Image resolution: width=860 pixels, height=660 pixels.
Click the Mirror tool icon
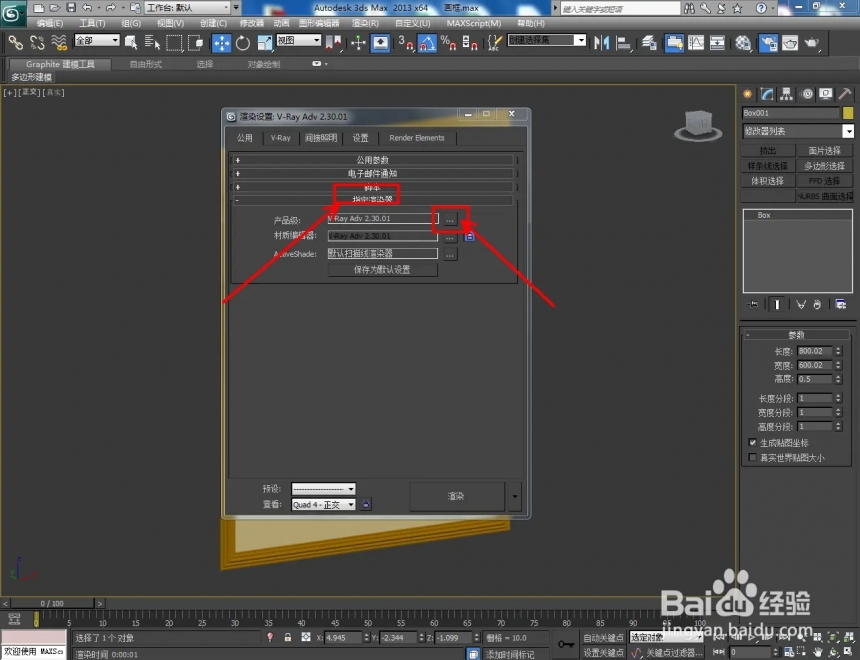click(602, 43)
